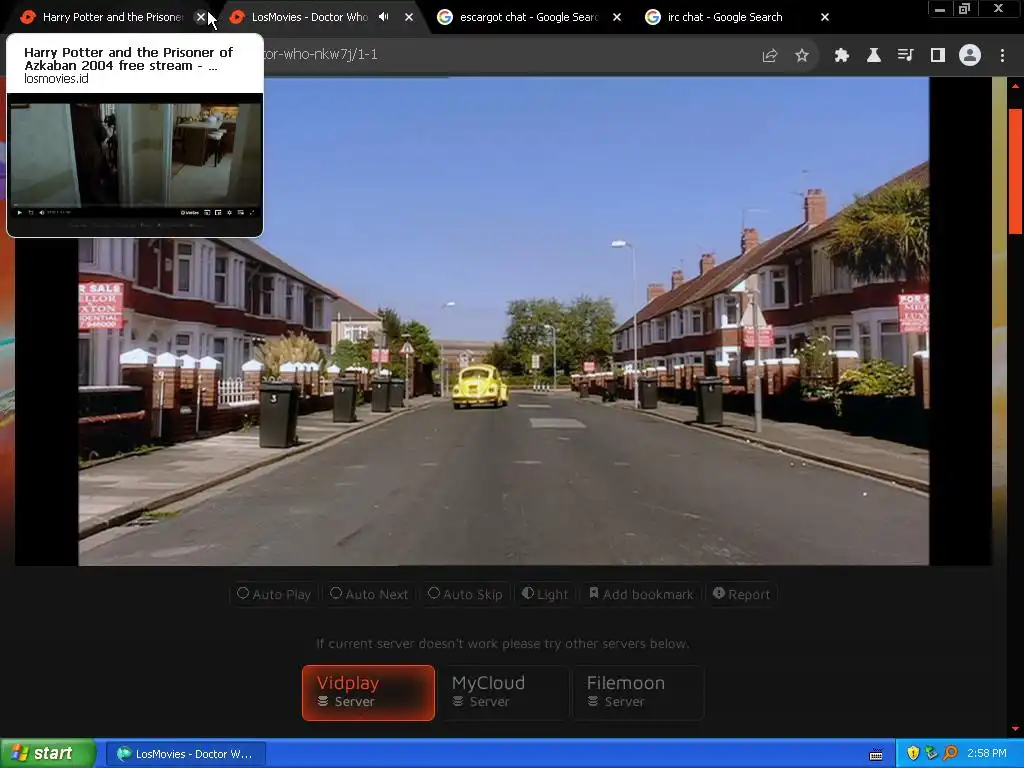Close the Harry Potter tab
The image size is (1024, 768).
tap(201, 17)
